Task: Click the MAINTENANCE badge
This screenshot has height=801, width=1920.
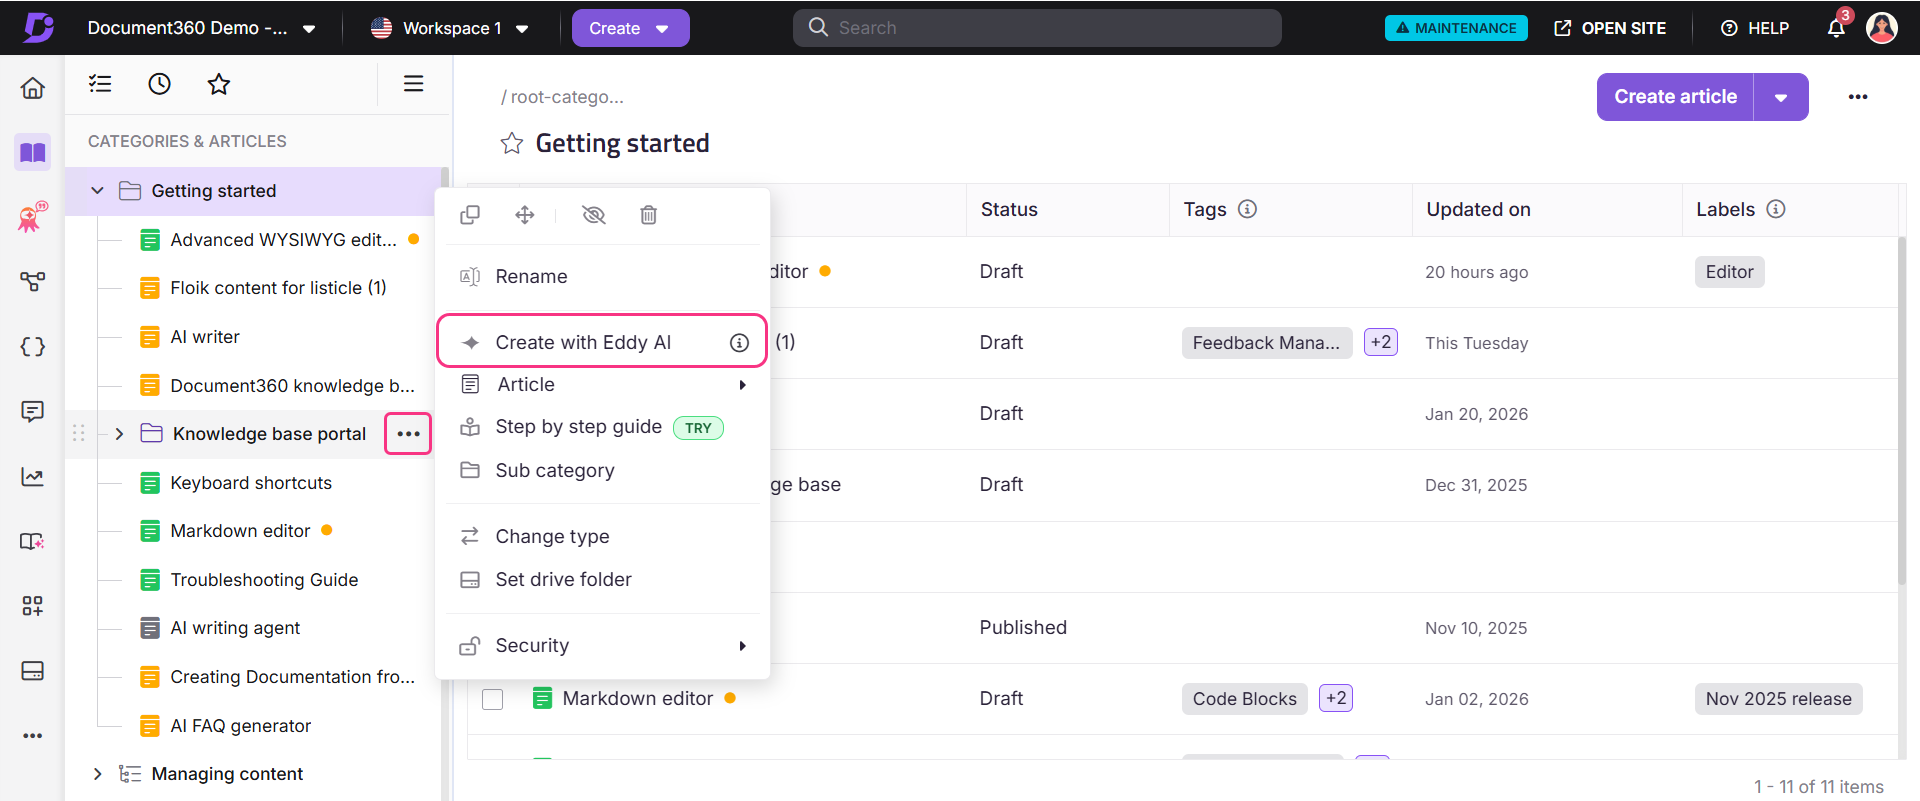Action: point(1456,28)
